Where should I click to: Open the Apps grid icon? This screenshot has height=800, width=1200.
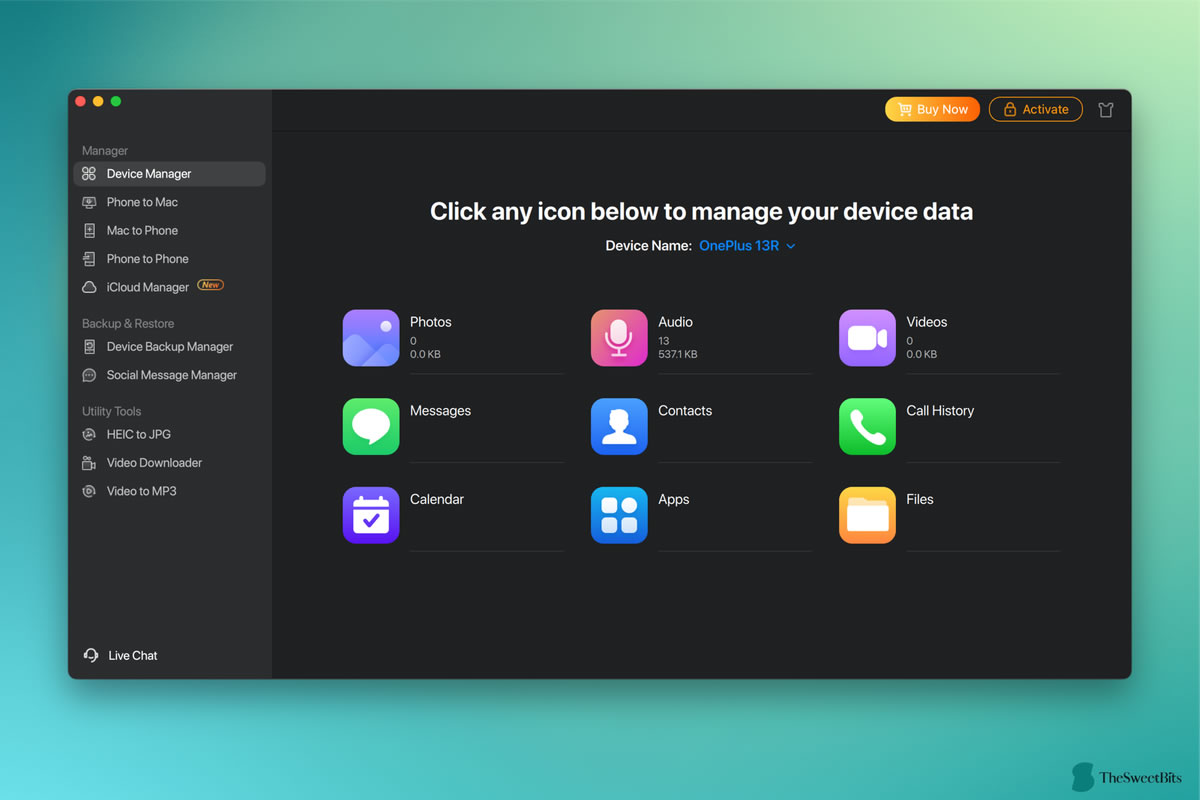(x=619, y=515)
